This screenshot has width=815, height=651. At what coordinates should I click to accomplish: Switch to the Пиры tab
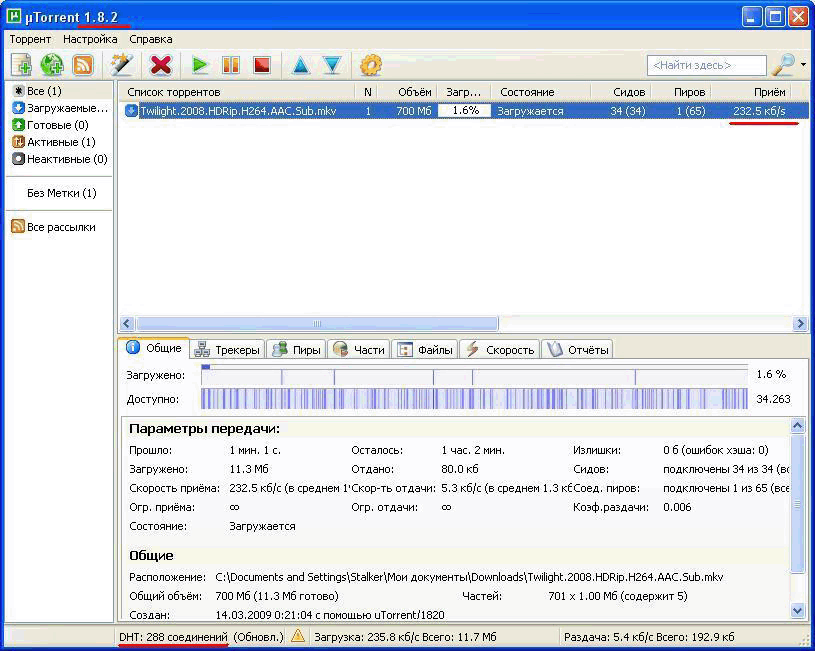coord(296,350)
